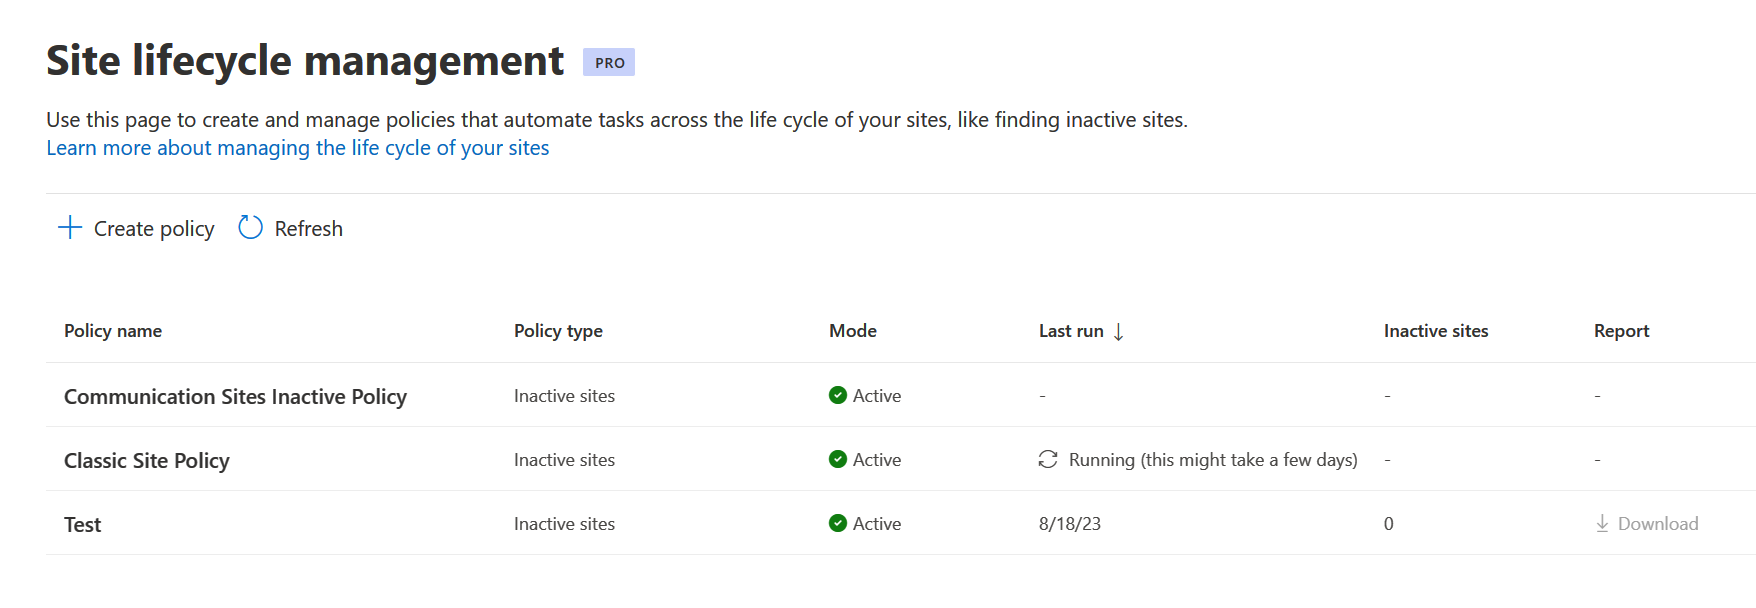Click the Refresh button label
This screenshot has width=1756, height=608.
(x=308, y=227)
